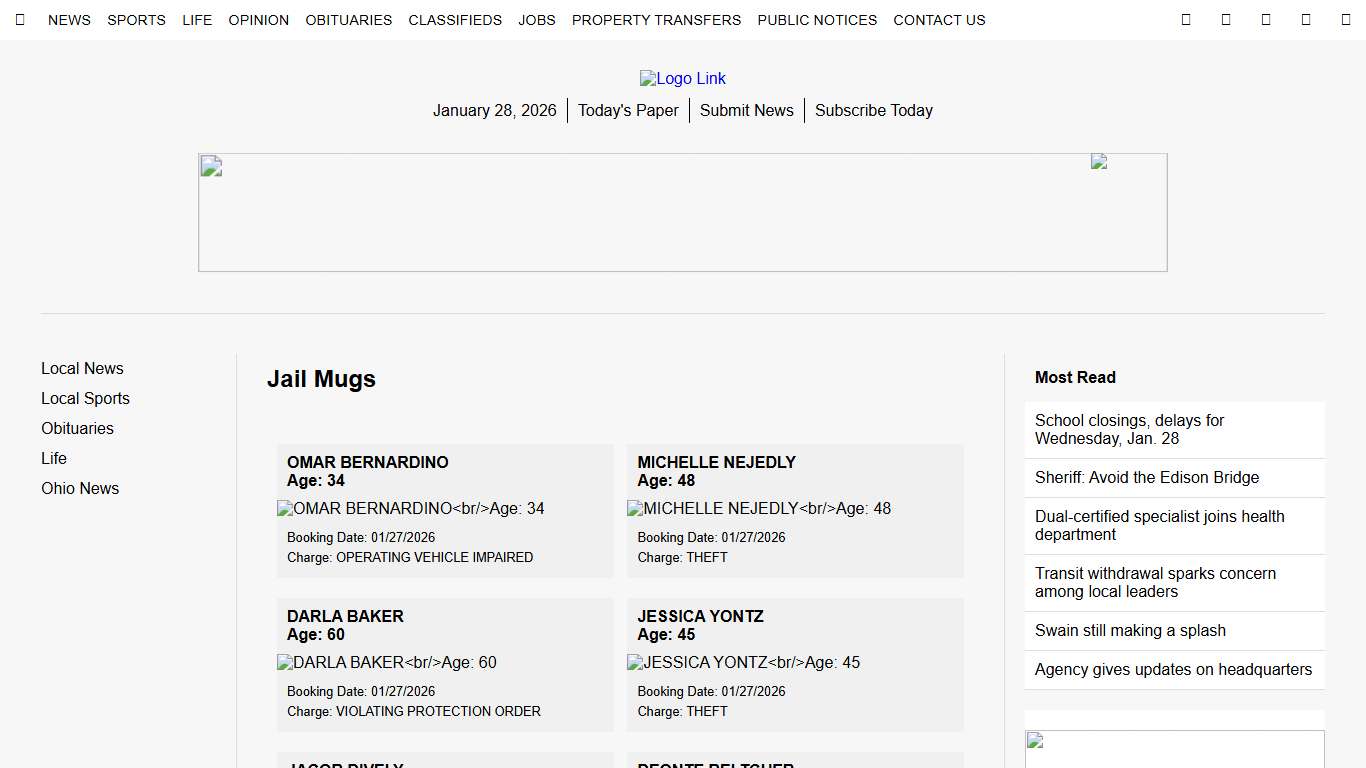This screenshot has height=768, width=1366.
Task: Open the CLASSIFIEDS navigation item
Action: 455,20
